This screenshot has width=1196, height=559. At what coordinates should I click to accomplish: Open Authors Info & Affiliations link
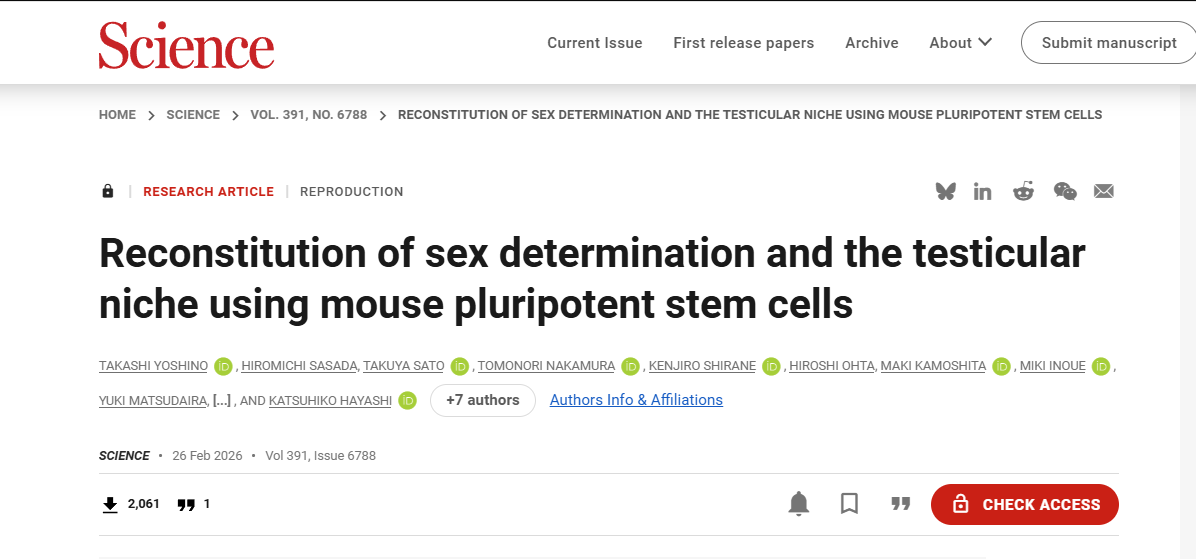coord(636,400)
